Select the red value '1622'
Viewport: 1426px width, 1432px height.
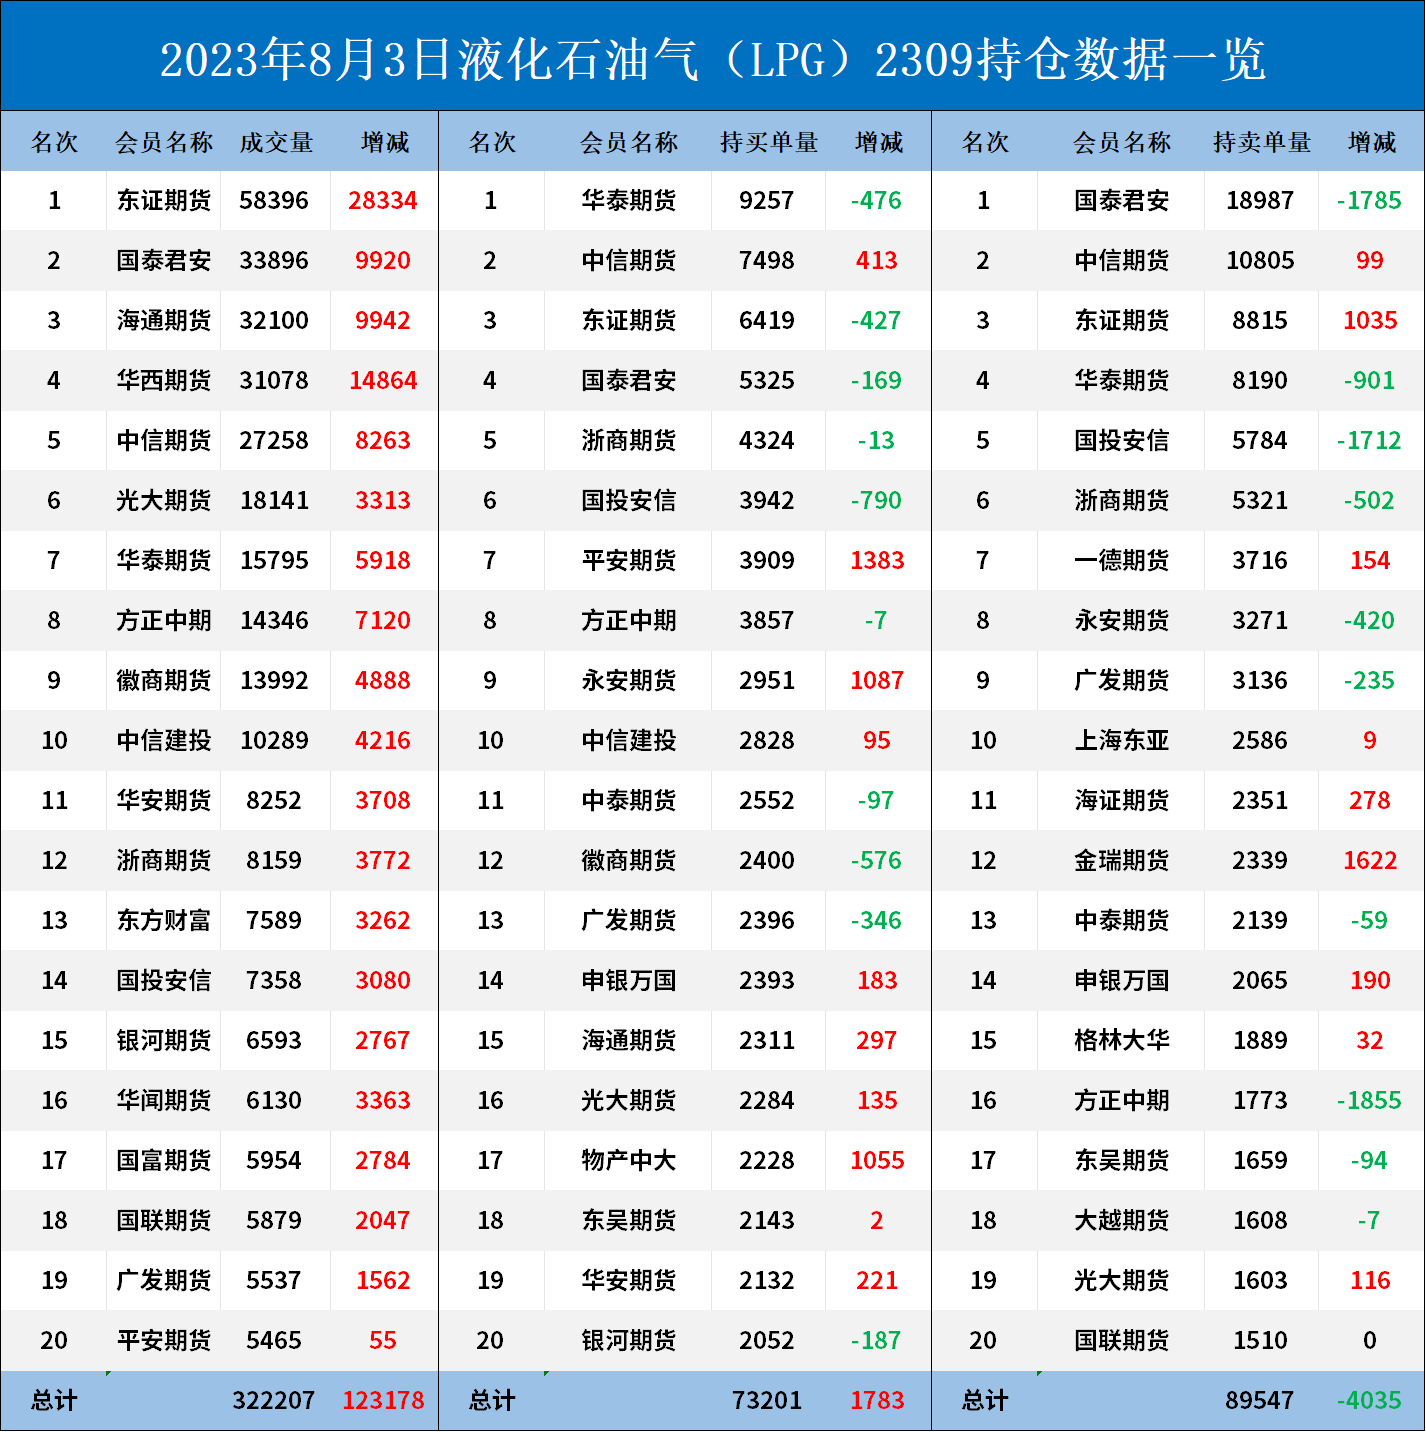[x=1370, y=861]
